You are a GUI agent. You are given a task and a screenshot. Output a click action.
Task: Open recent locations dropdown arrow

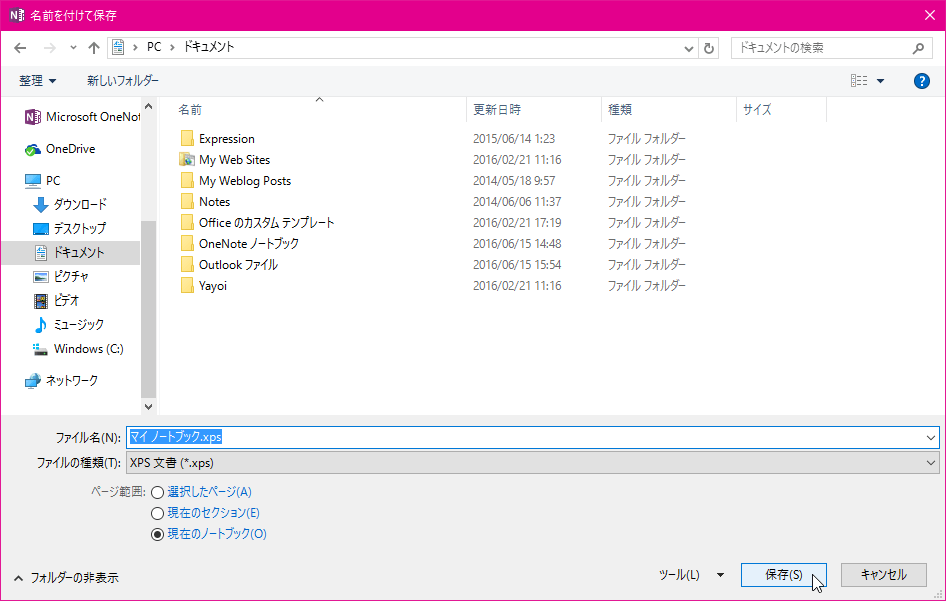click(73, 48)
